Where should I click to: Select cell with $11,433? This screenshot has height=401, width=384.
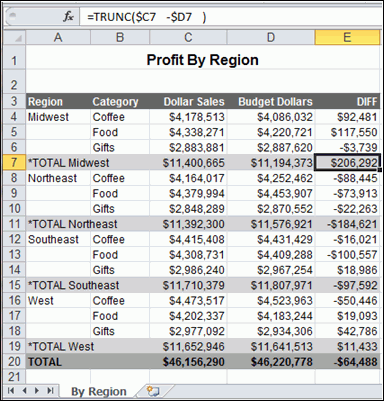click(x=347, y=347)
